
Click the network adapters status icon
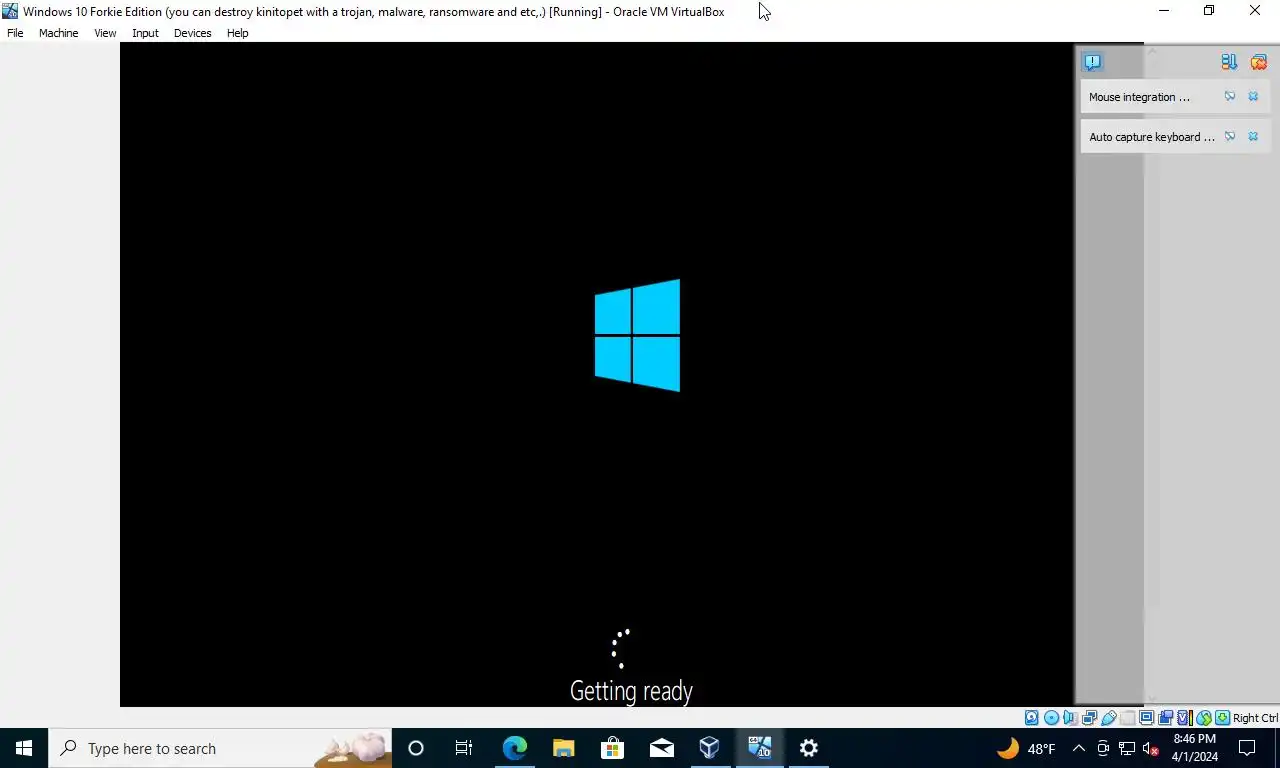coord(1089,718)
